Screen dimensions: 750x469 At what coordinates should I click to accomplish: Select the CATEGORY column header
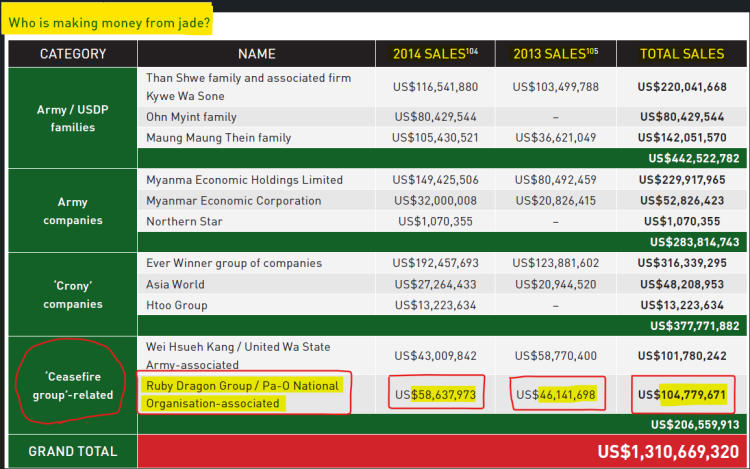72,54
